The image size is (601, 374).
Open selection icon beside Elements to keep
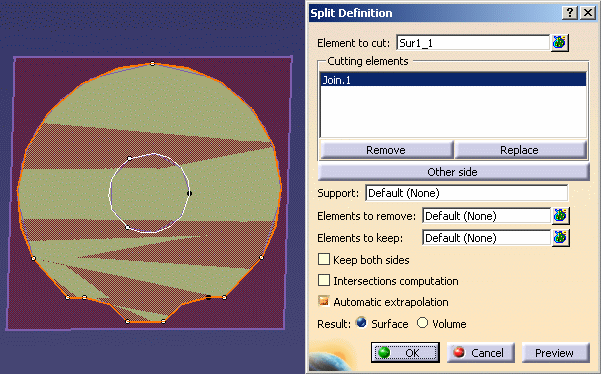pyautogui.click(x=560, y=238)
